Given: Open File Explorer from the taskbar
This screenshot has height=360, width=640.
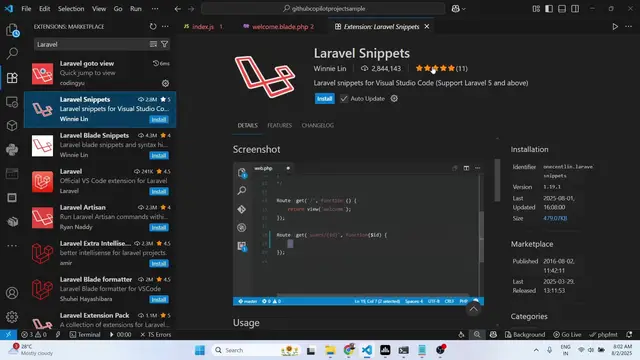Looking at the screenshot, I should pyautogui.click(x=330, y=350).
